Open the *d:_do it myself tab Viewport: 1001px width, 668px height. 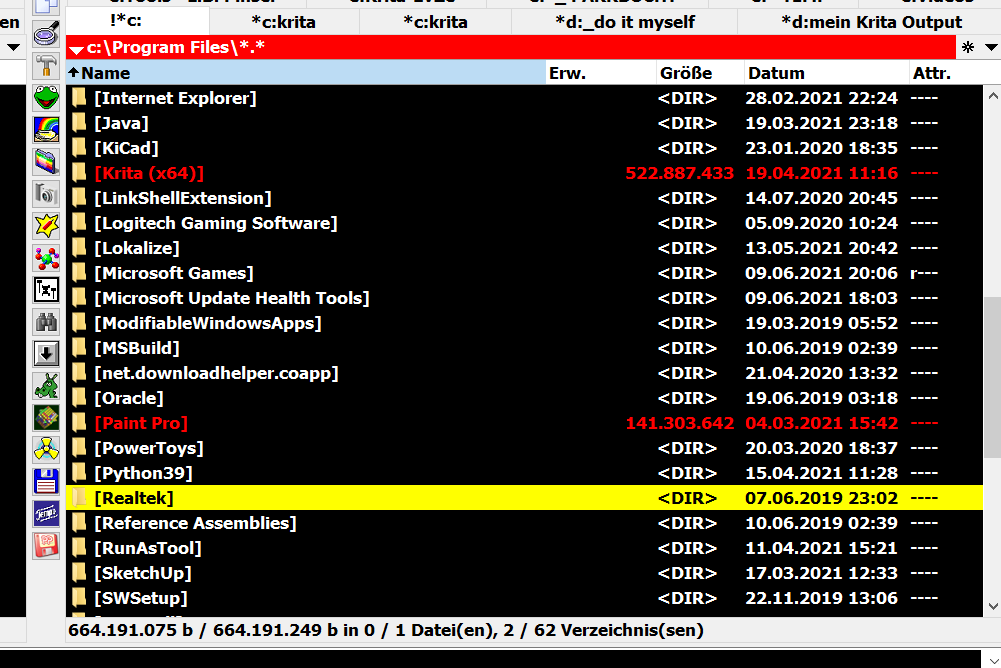624,22
